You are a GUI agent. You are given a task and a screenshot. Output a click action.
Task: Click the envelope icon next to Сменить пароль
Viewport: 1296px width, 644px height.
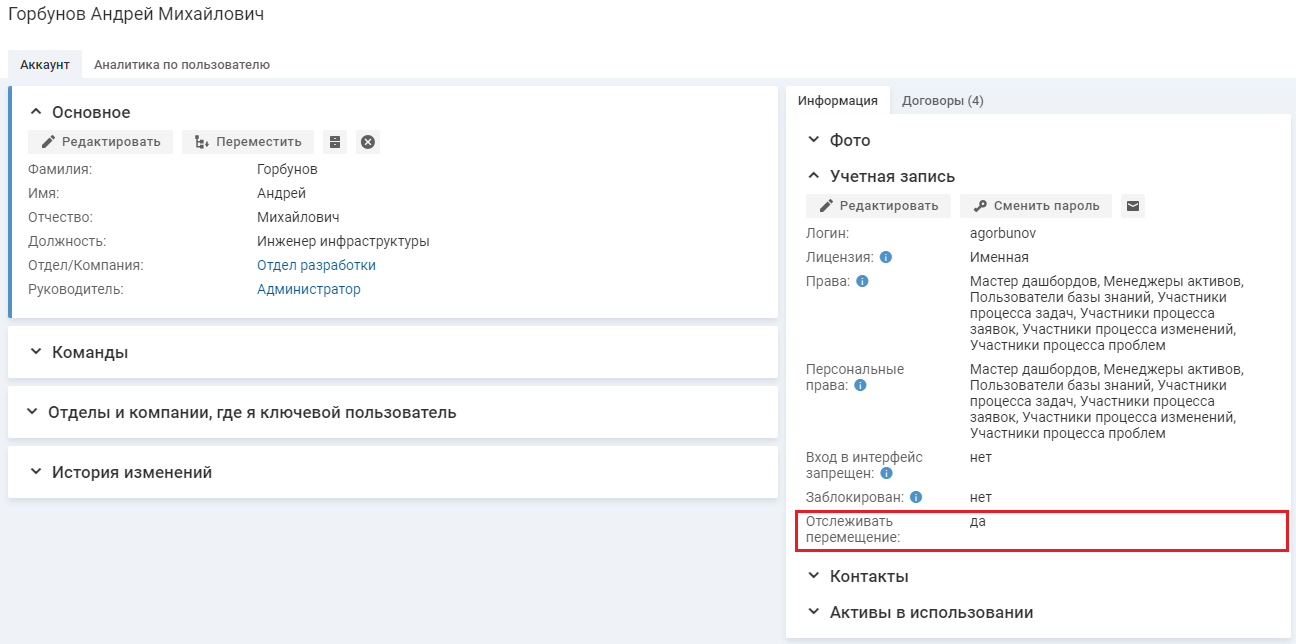[x=1132, y=206]
